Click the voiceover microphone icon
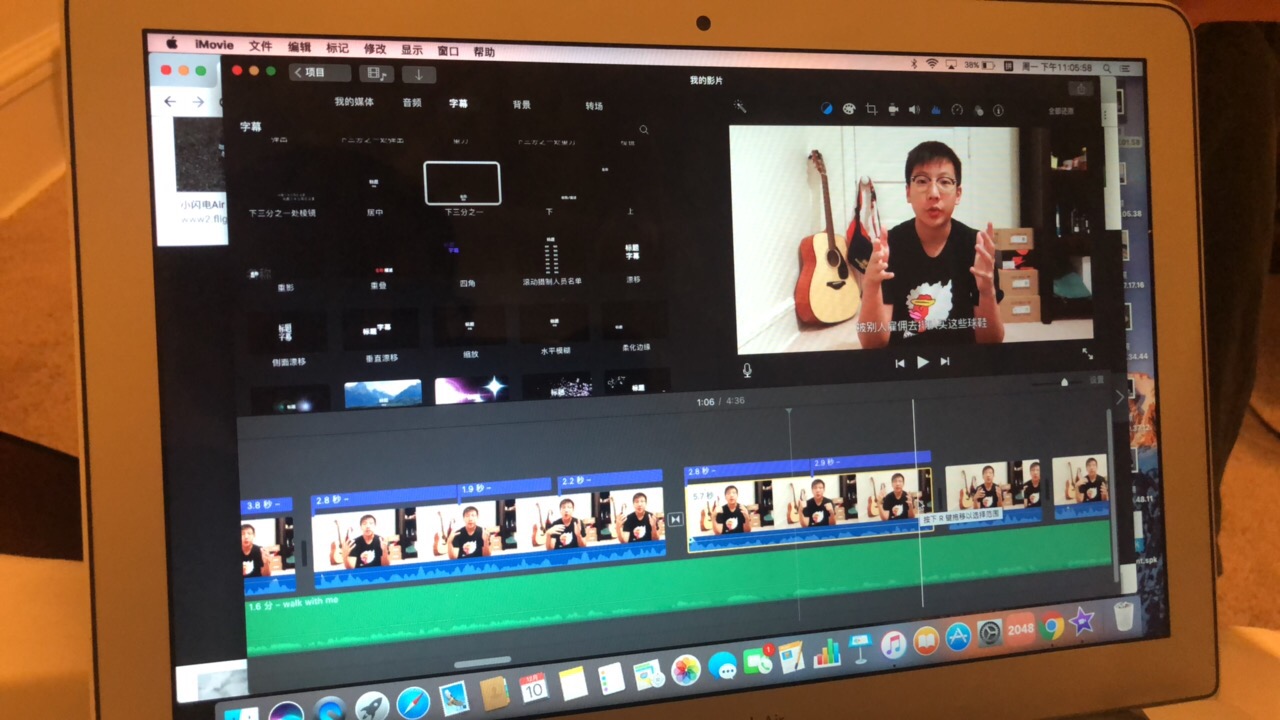The image size is (1280, 720). tap(746, 370)
